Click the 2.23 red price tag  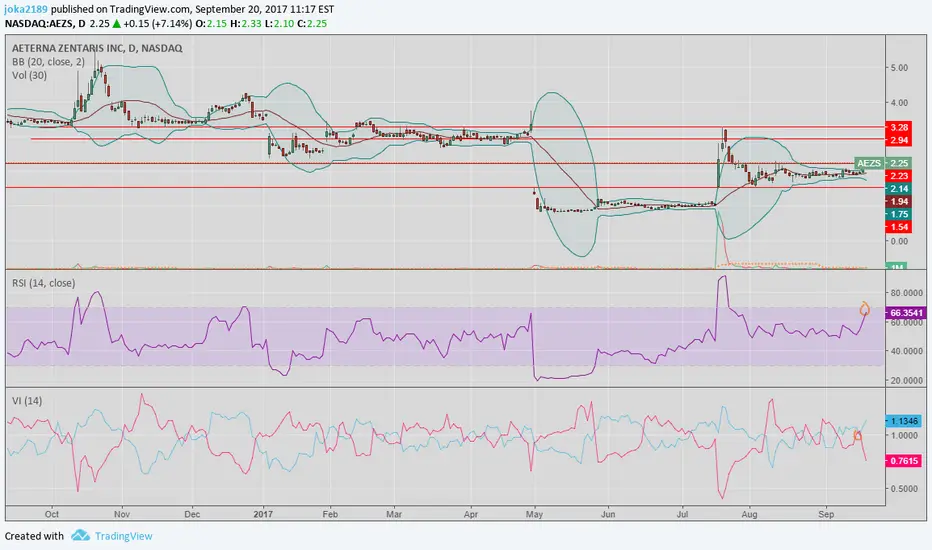899,175
